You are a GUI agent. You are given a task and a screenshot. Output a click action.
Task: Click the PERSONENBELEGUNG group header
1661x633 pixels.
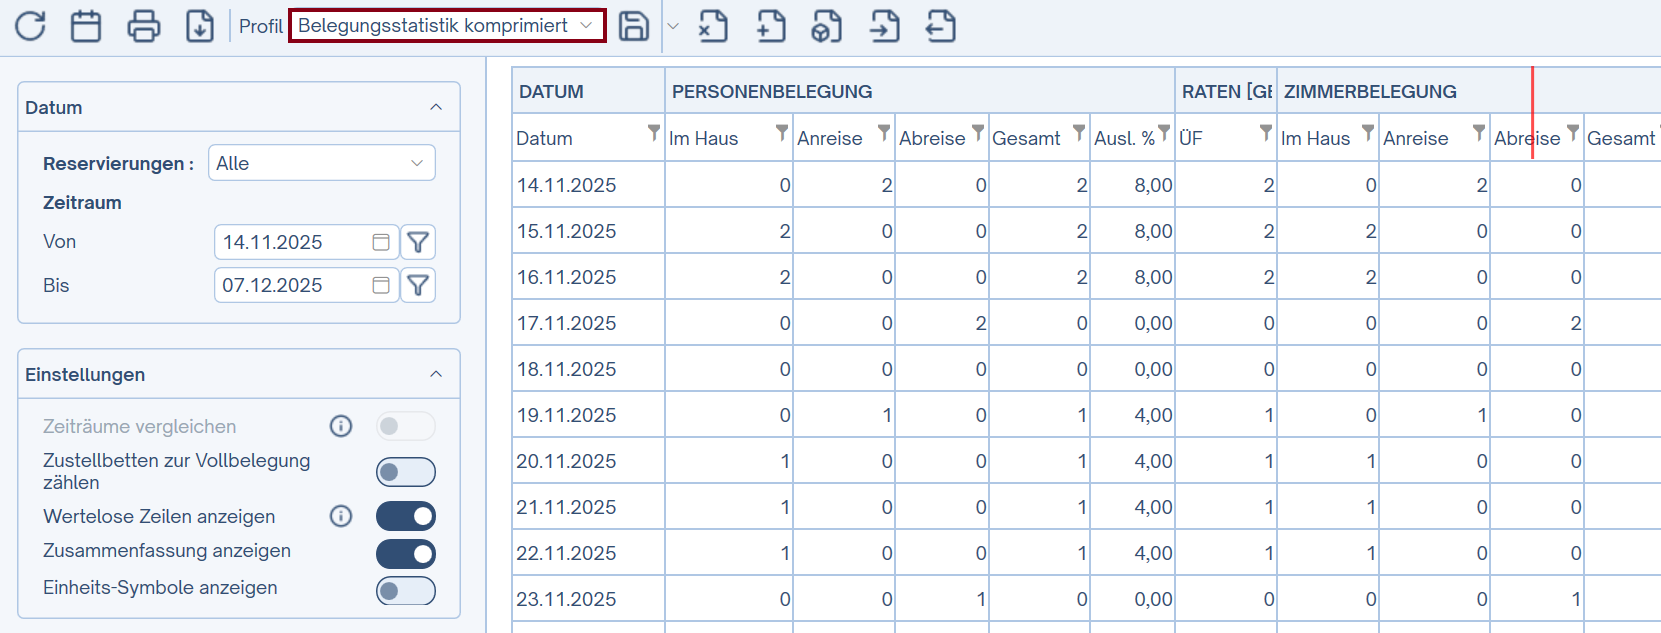(x=920, y=91)
